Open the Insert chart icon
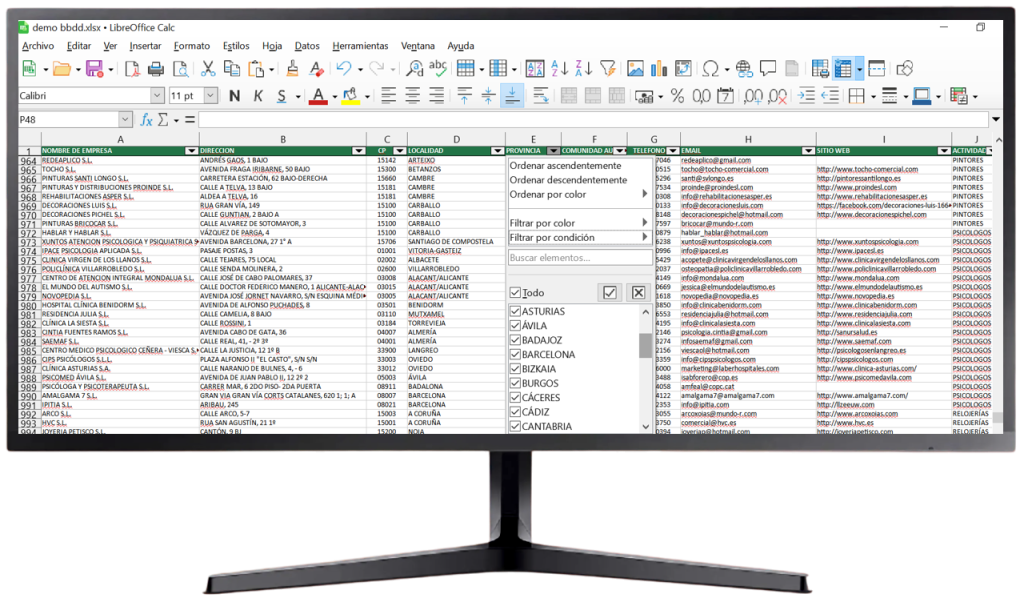Viewport: 1024px width, 602px height. click(659, 68)
